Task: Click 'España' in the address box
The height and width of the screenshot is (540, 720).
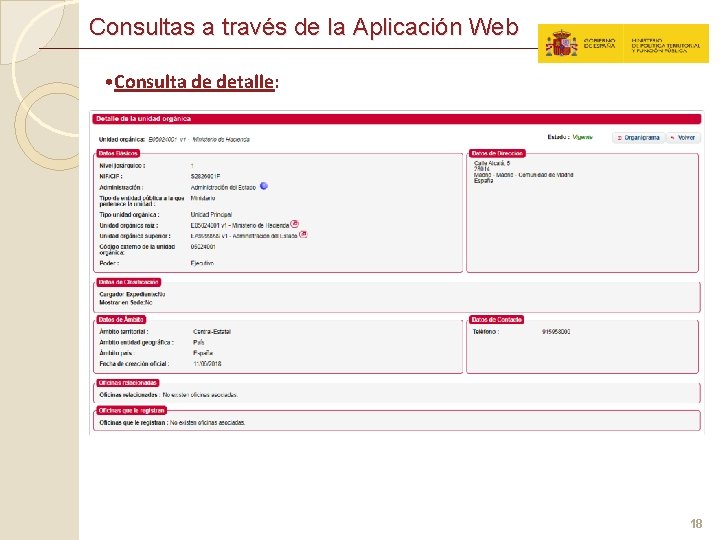Action: [x=483, y=180]
